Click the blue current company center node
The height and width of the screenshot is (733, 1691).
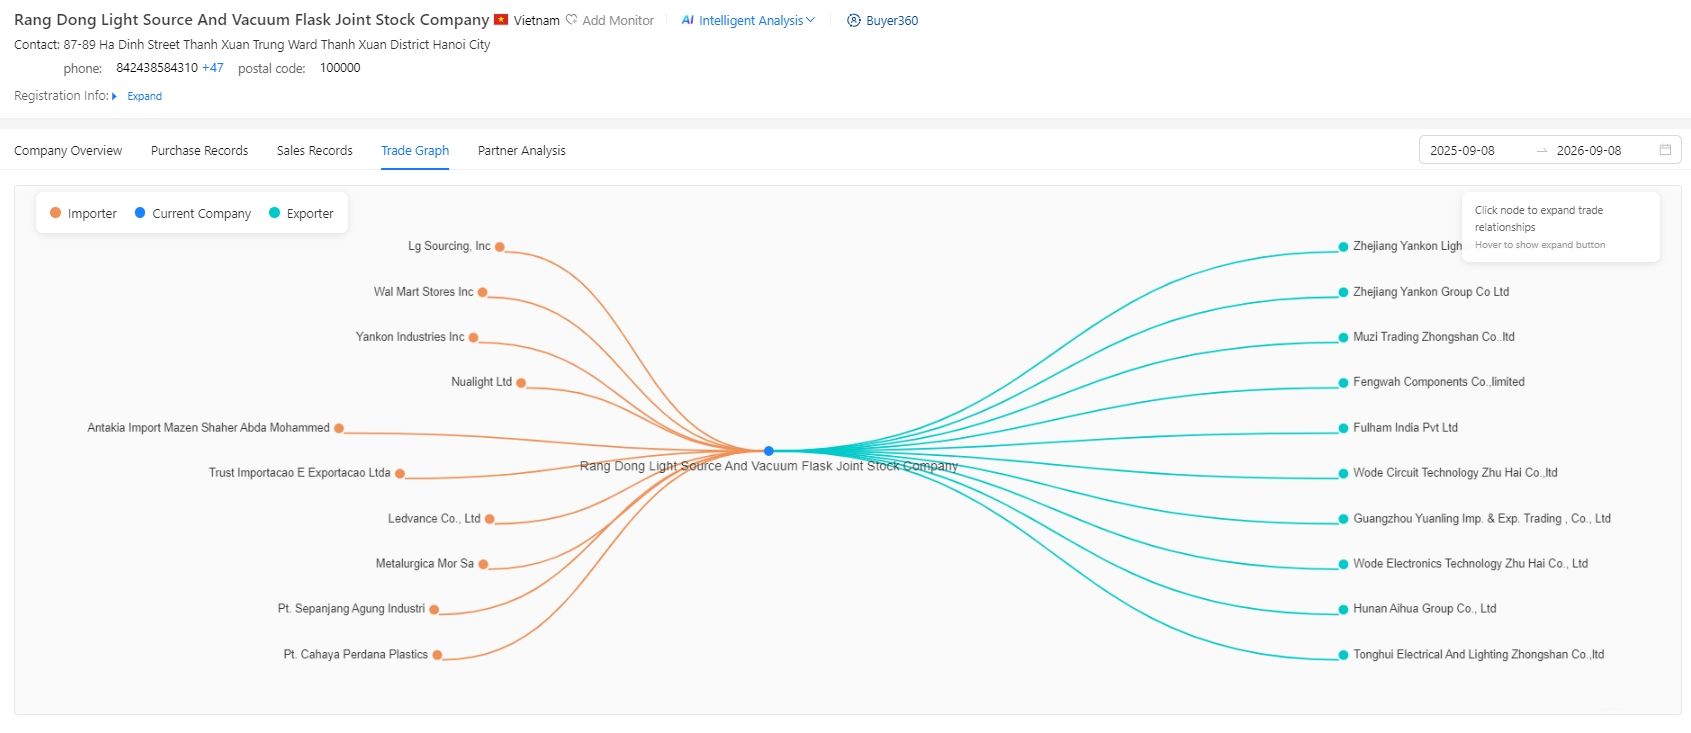[x=768, y=451]
